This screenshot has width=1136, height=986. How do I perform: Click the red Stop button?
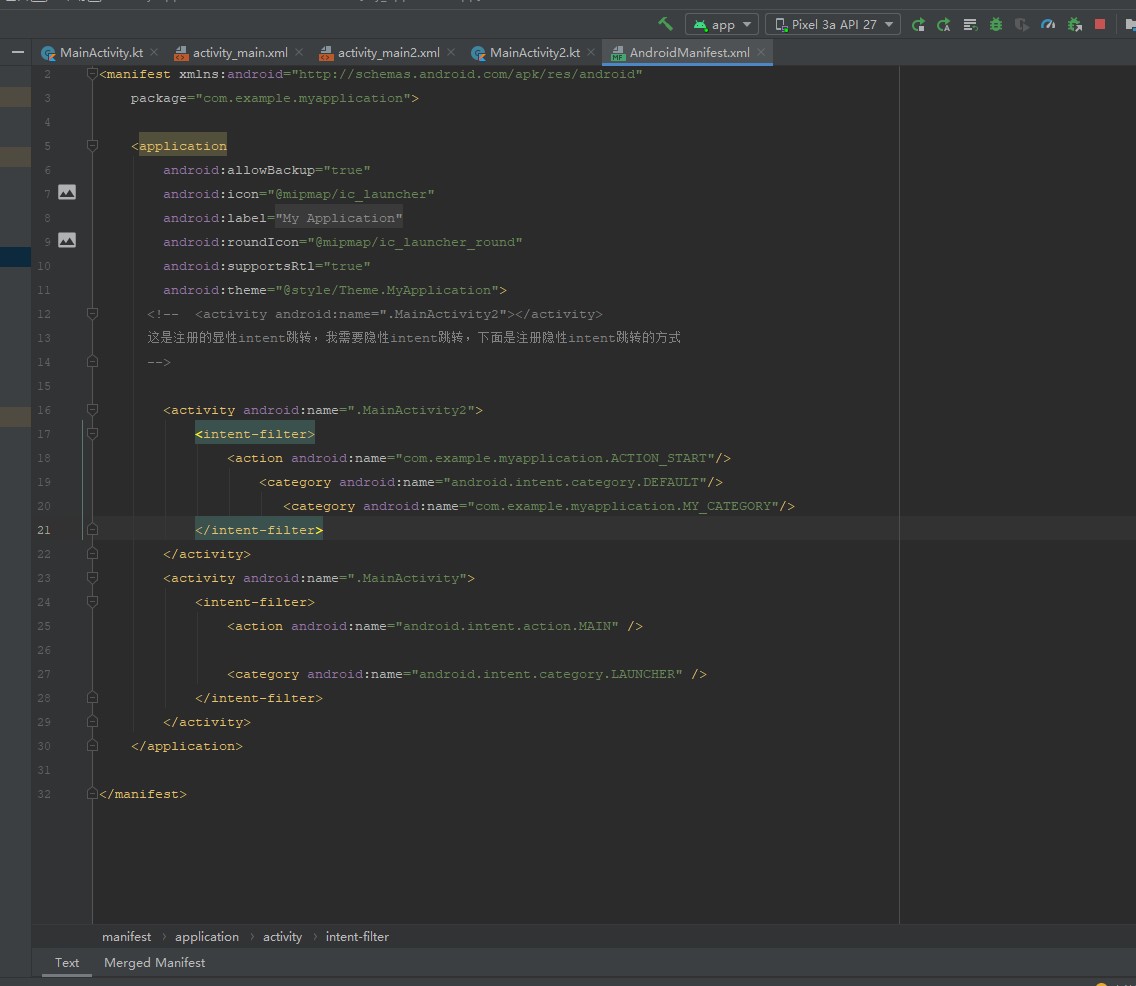(x=1100, y=24)
